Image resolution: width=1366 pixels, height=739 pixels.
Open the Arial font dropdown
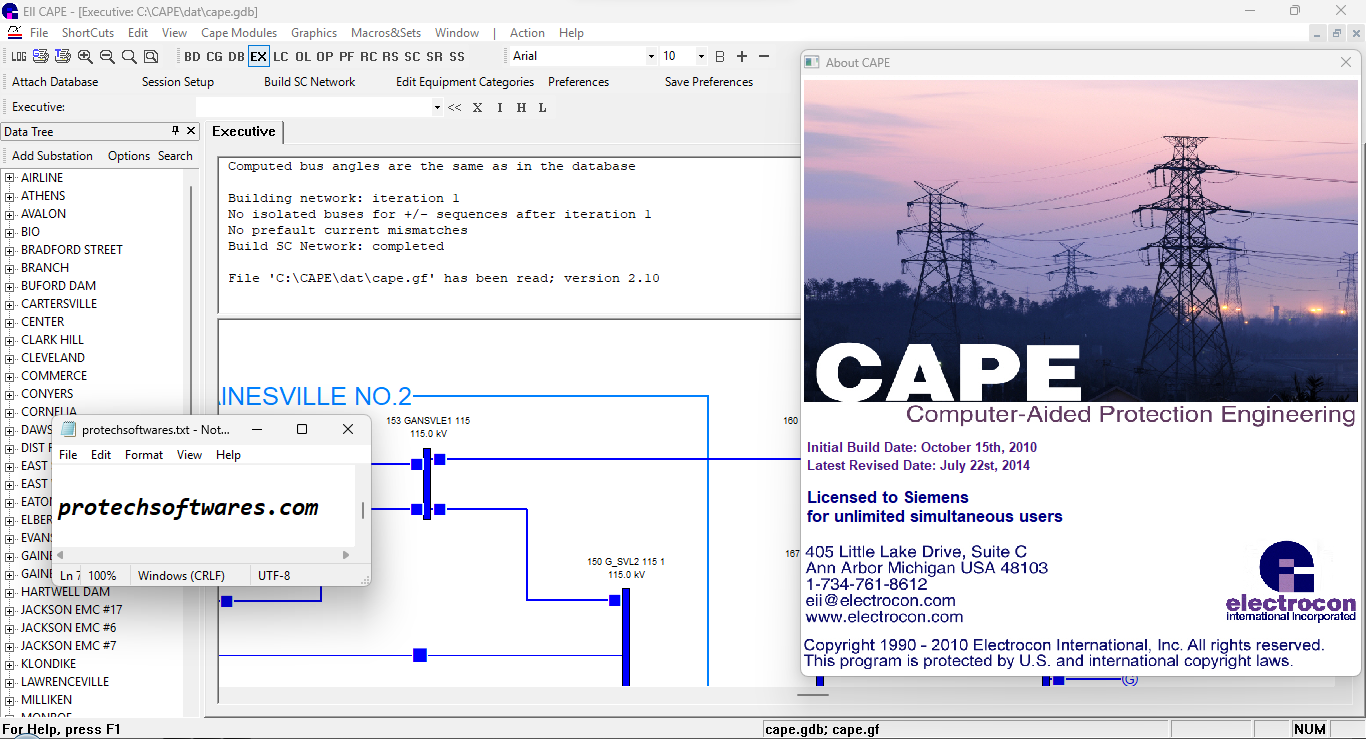pos(651,57)
